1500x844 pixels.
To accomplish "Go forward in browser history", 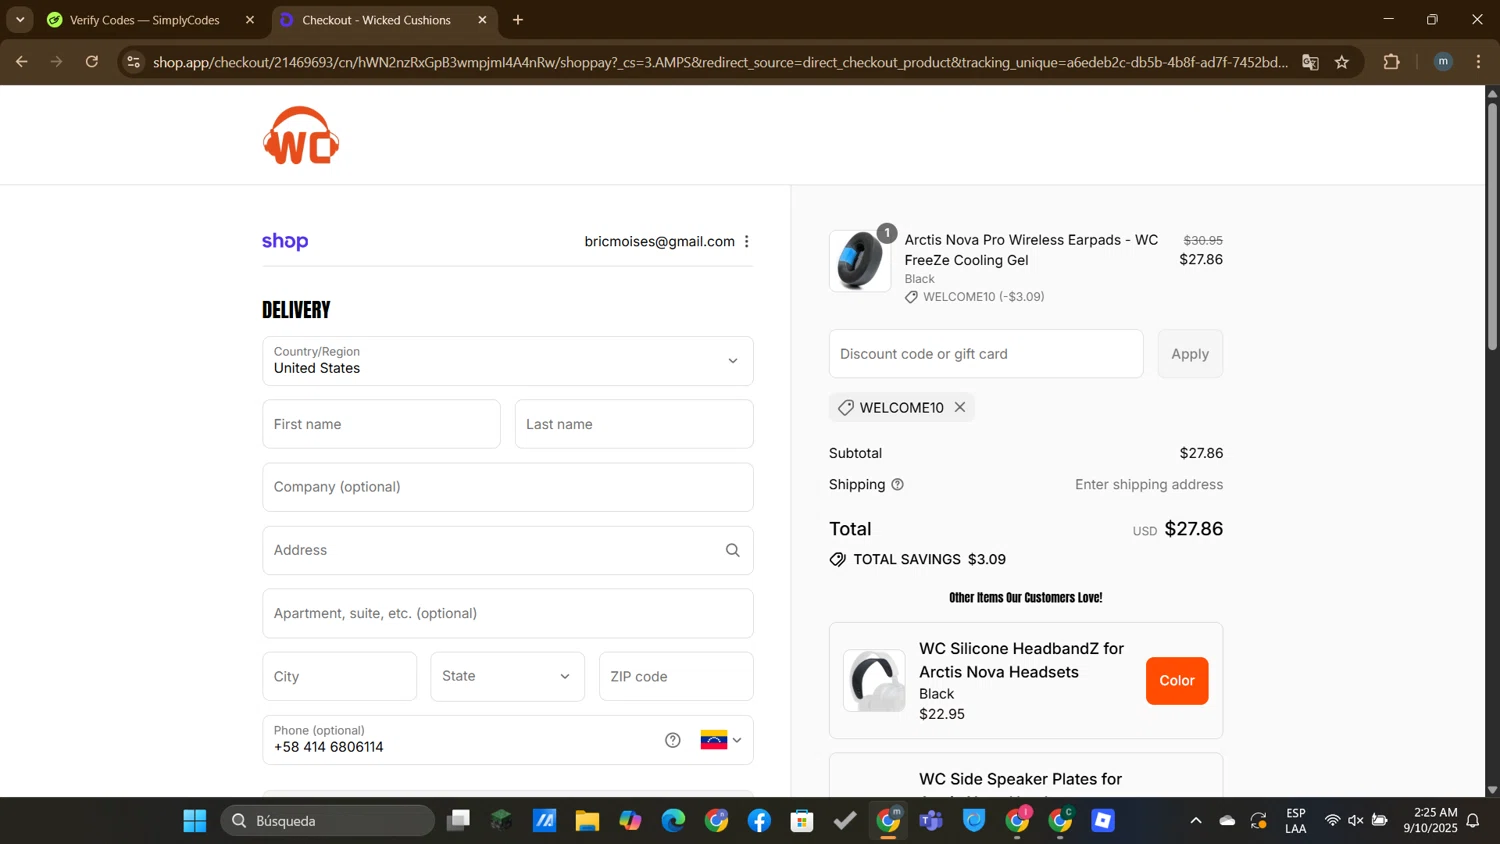I will (57, 62).
